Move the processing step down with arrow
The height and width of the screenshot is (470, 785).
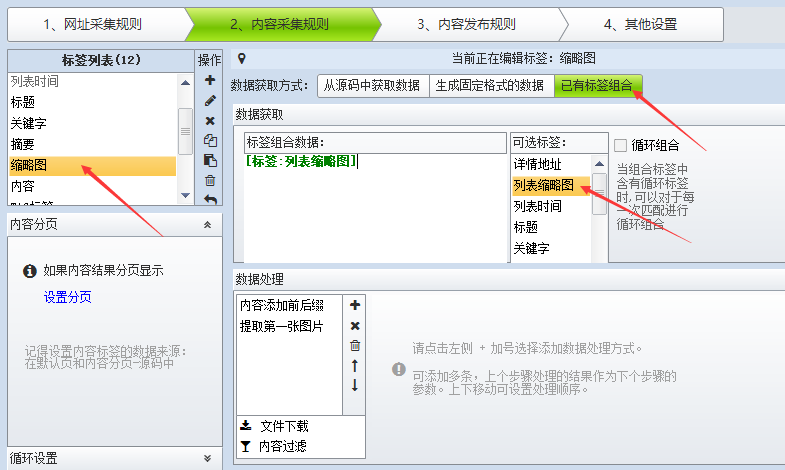[x=355, y=385]
